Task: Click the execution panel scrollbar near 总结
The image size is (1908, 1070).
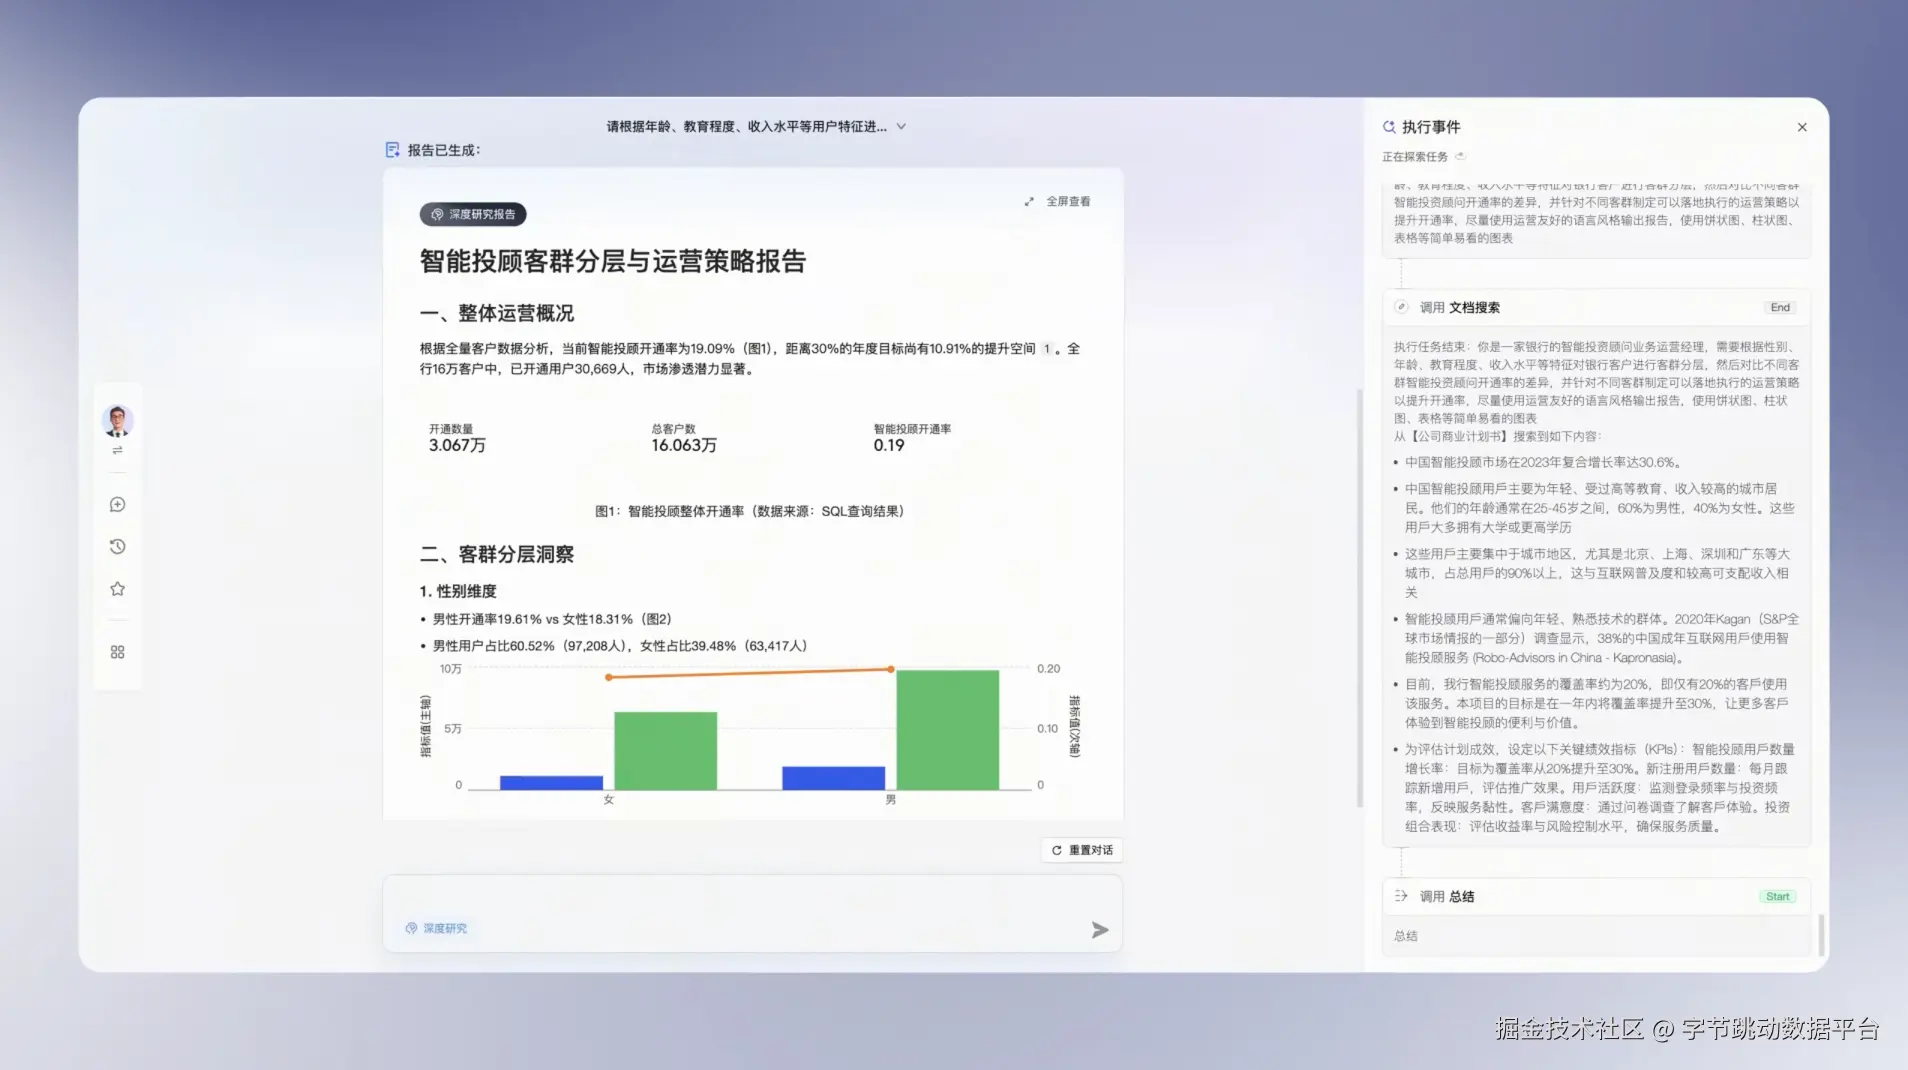Action: pos(1821,936)
